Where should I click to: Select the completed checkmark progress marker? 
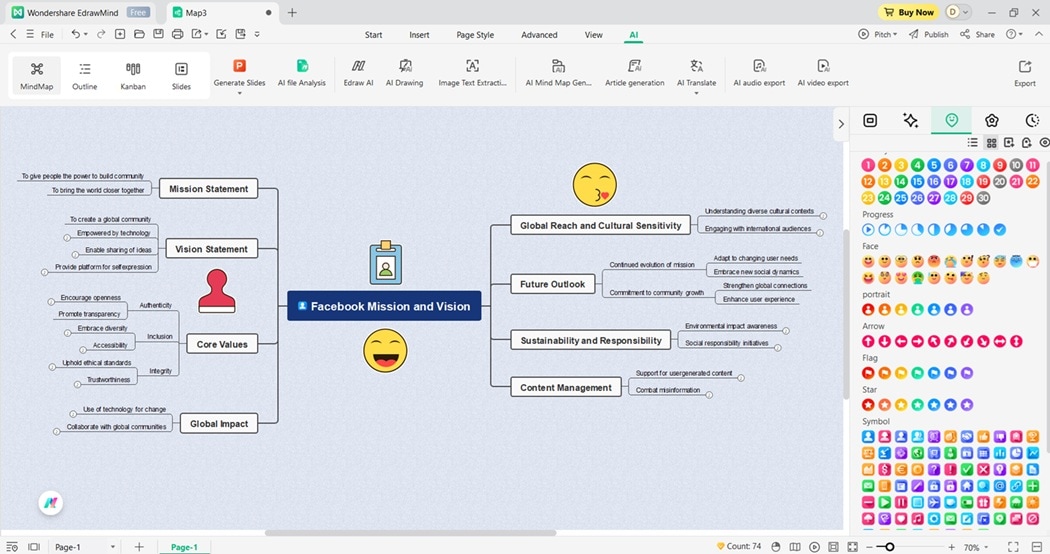999,230
